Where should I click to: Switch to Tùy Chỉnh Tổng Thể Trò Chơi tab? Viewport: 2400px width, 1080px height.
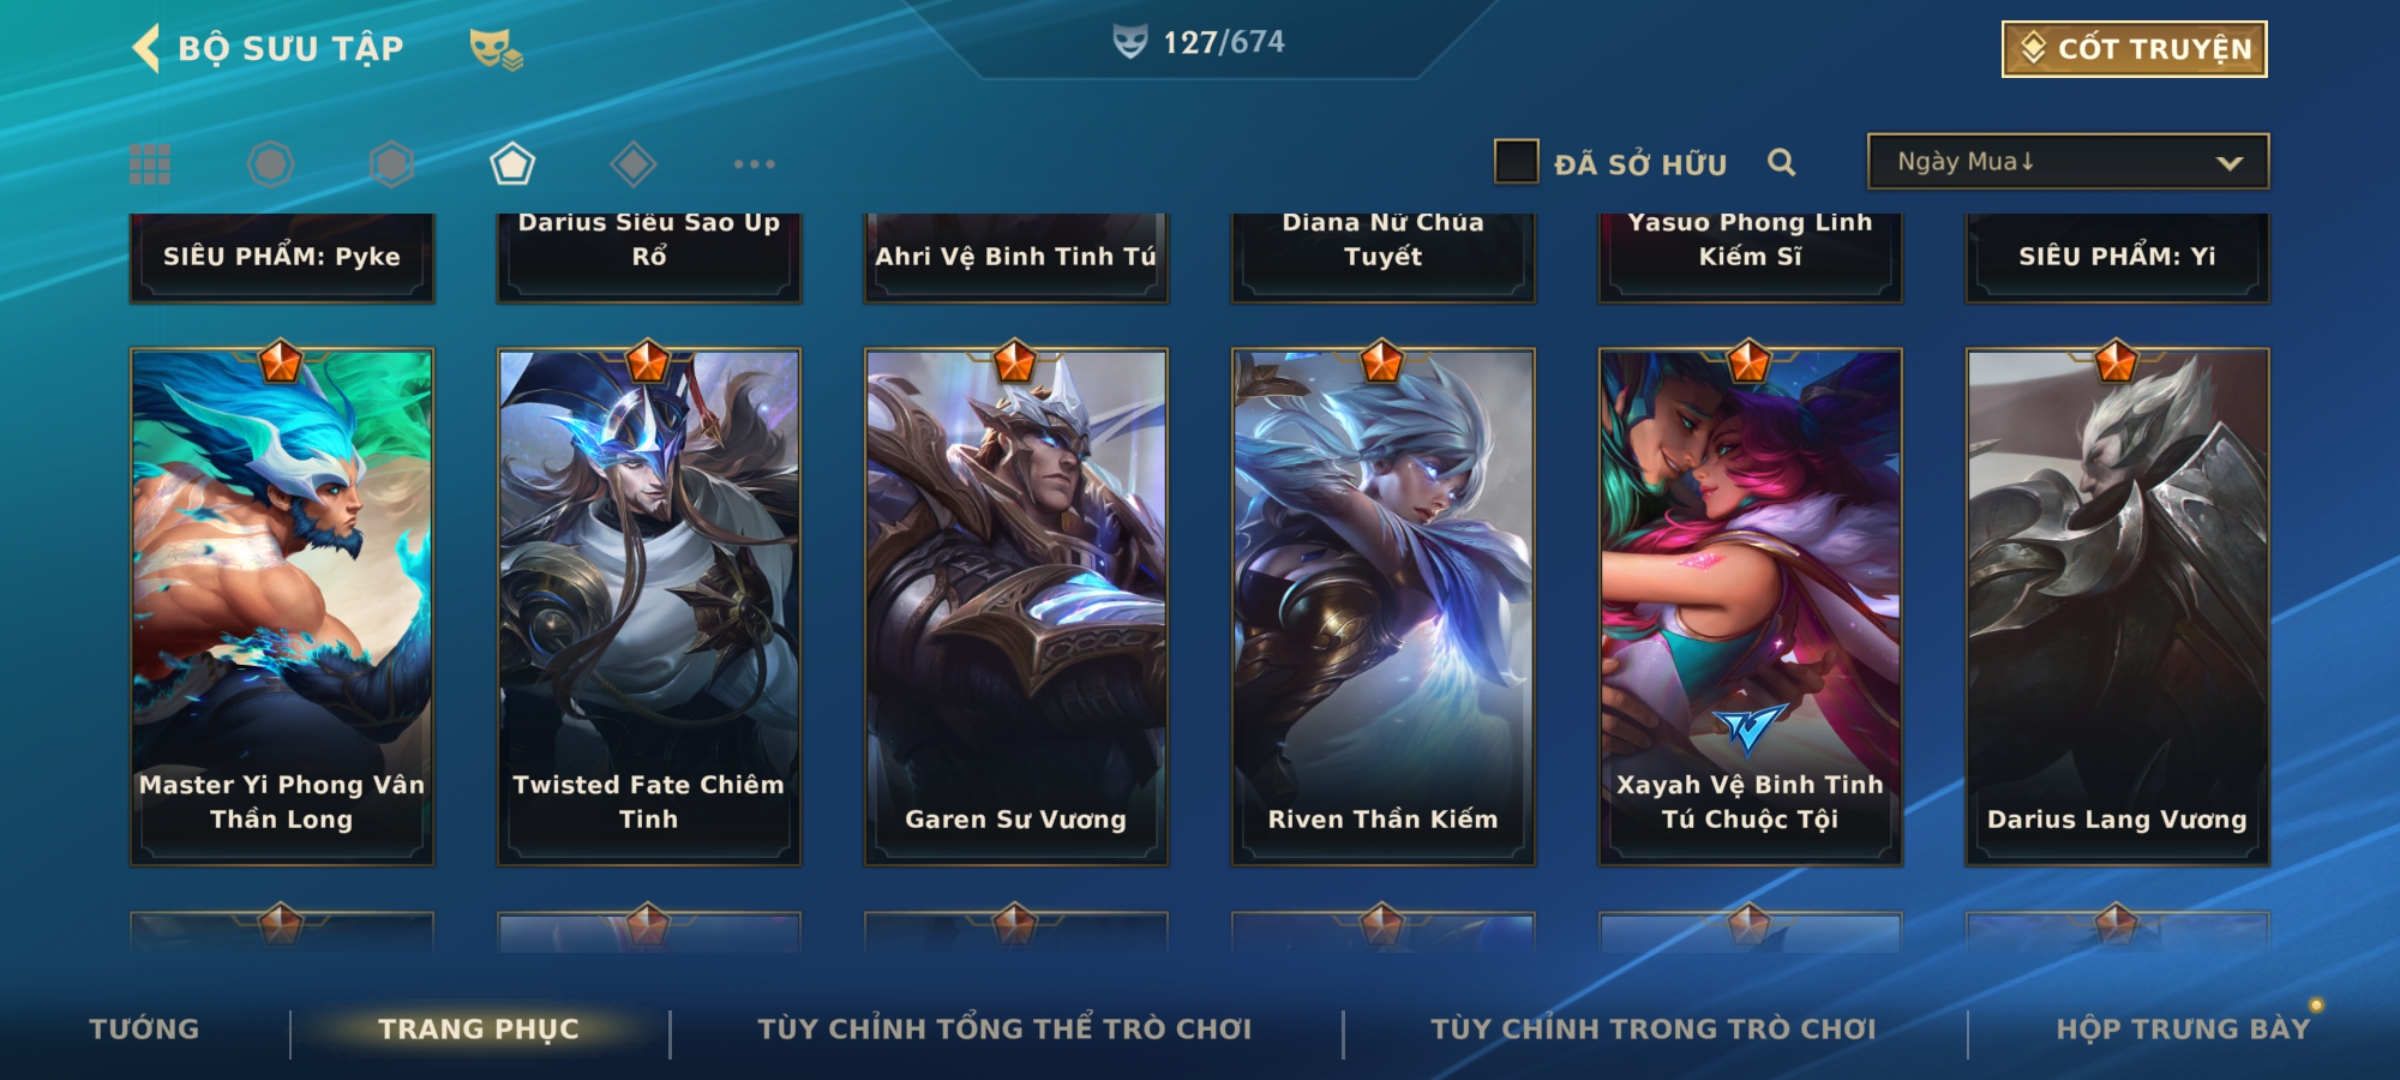(1004, 1029)
